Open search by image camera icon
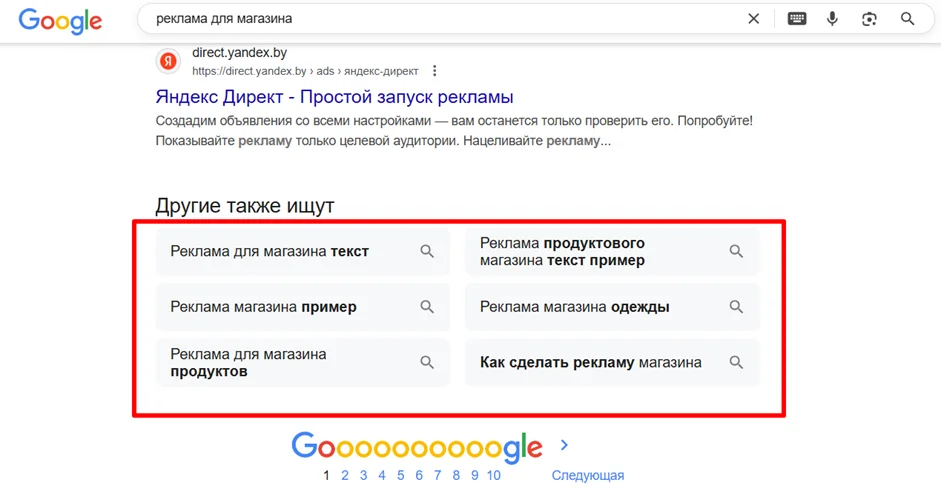 [869, 19]
